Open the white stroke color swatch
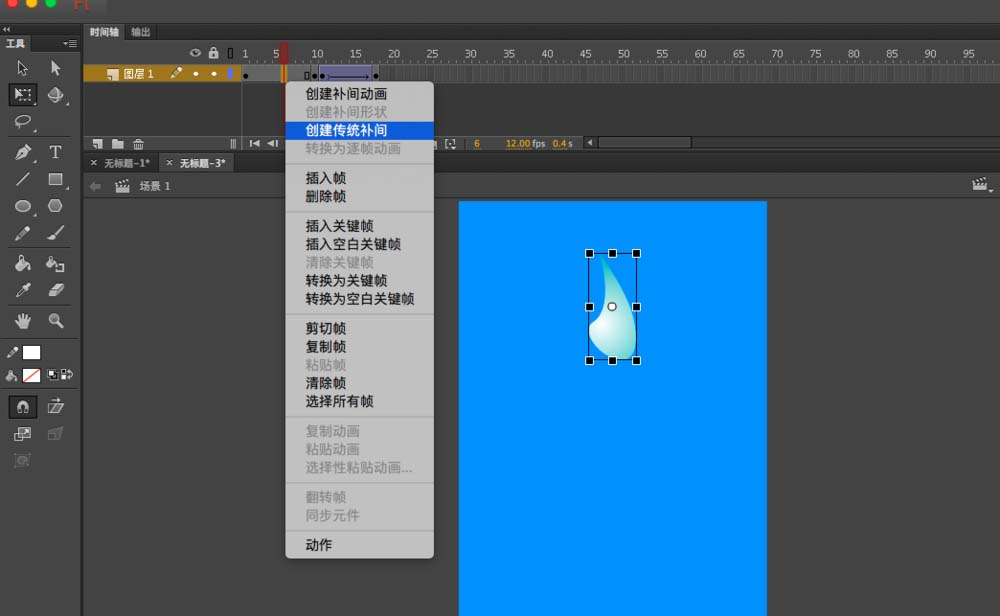The width and height of the screenshot is (1000, 616). pos(31,353)
